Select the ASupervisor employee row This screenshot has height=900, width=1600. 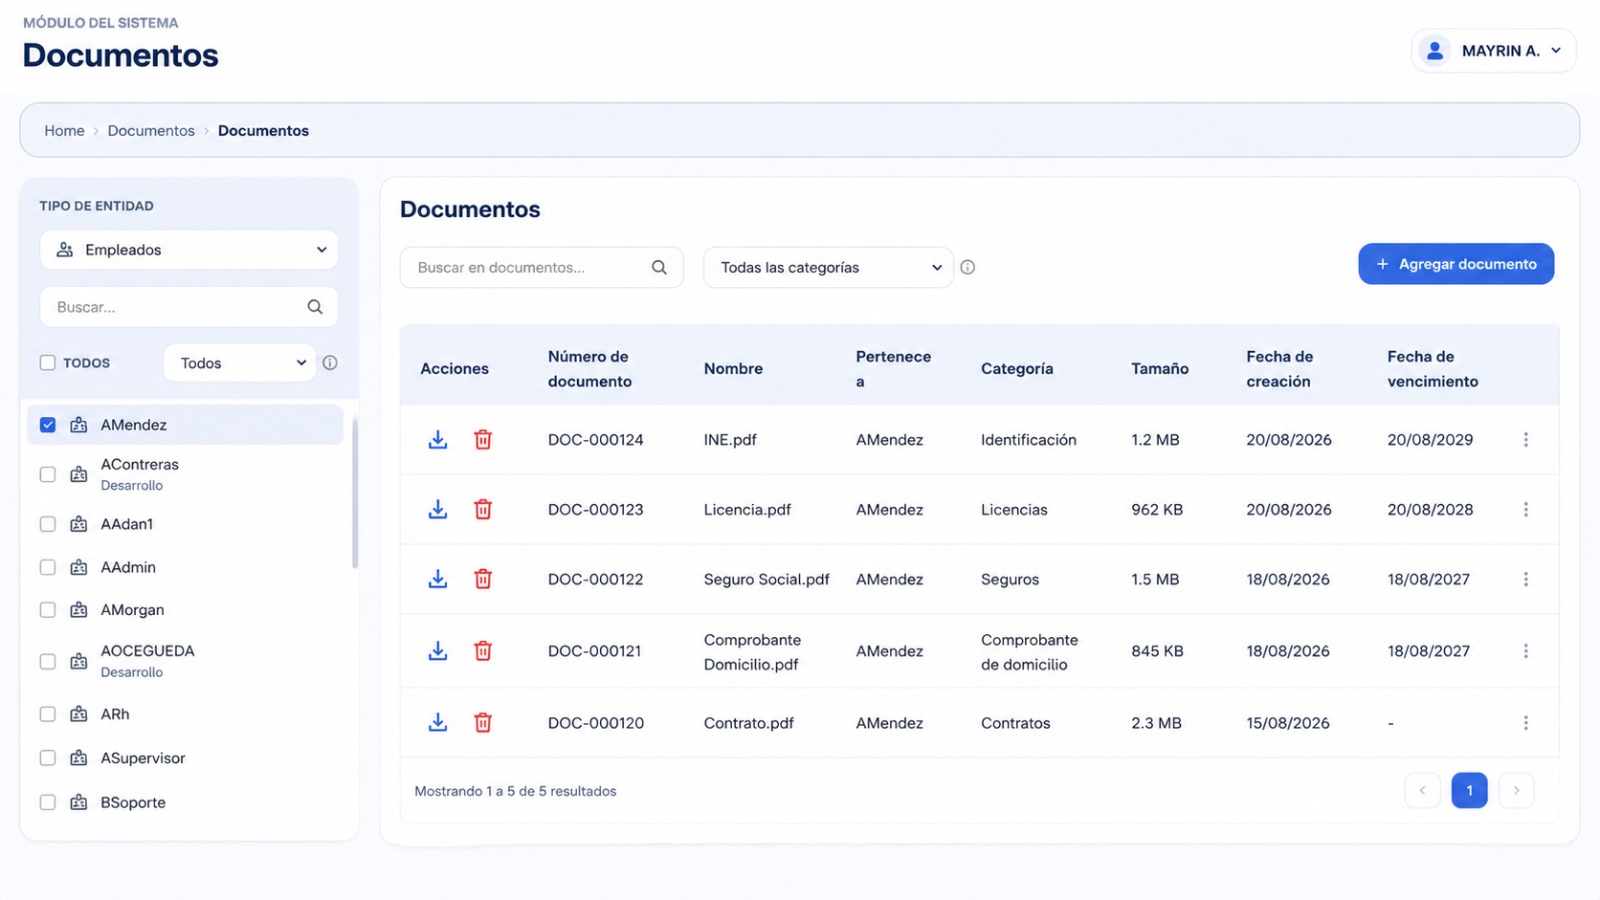coord(186,758)
